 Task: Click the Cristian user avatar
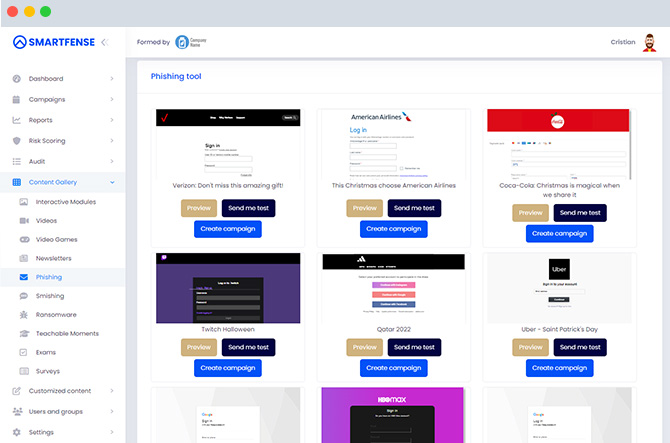(x=649, y=43)
